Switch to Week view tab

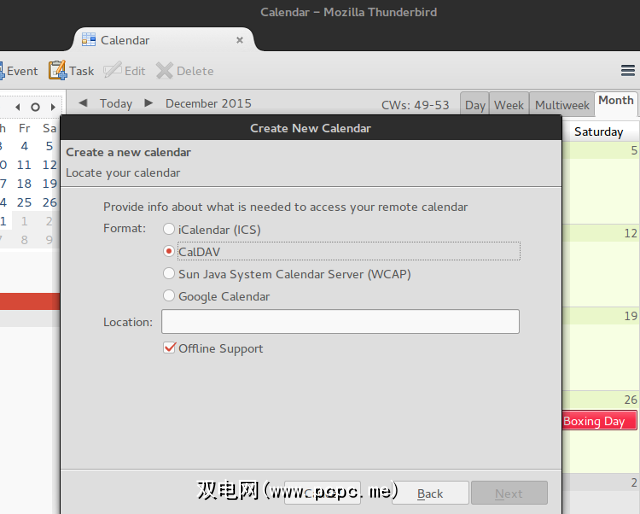point(509,105)
